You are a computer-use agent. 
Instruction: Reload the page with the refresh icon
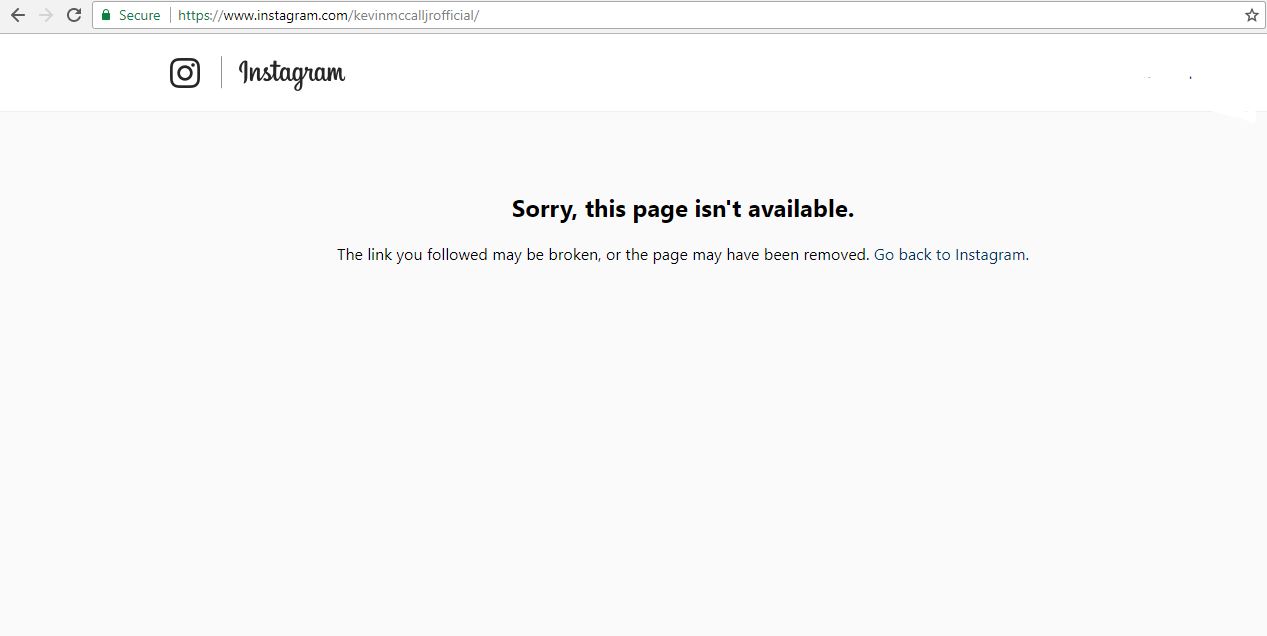tap(73, 15)
